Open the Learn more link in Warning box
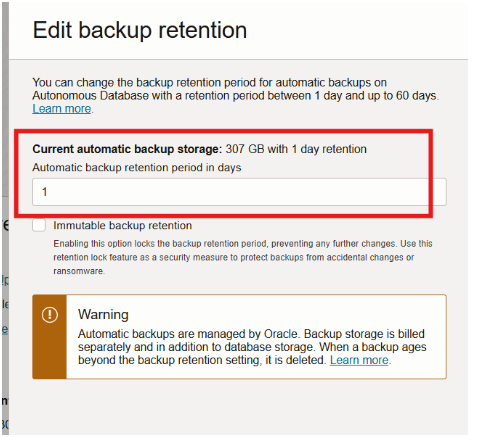 pyautogui.click(x=359, y=360)
